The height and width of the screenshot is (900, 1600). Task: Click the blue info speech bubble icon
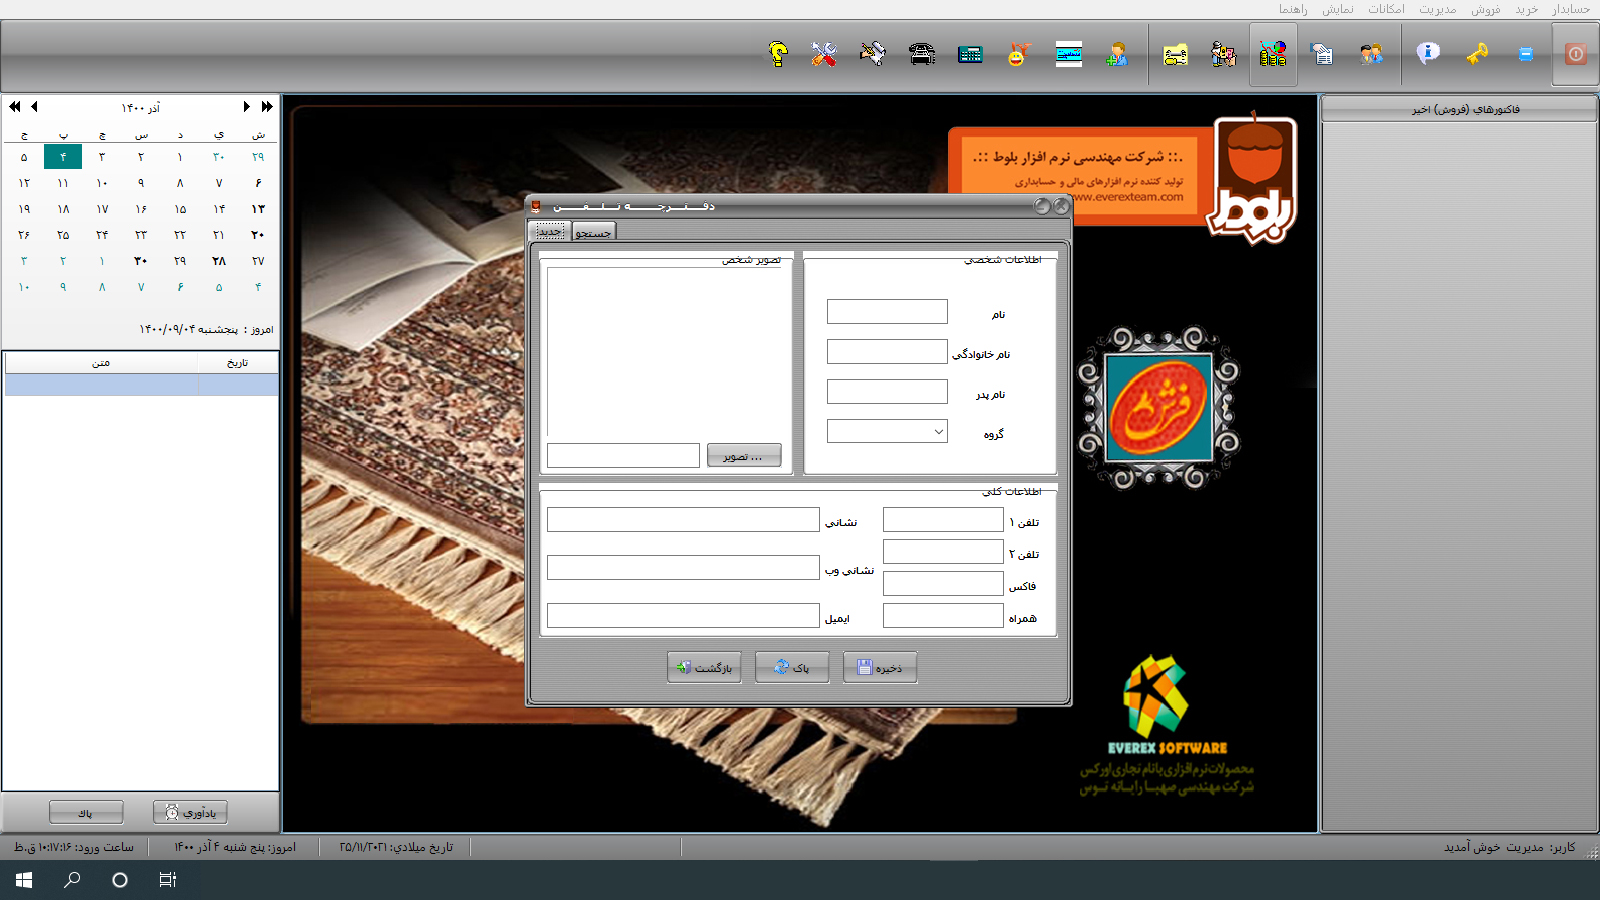tap(1428, 54)
